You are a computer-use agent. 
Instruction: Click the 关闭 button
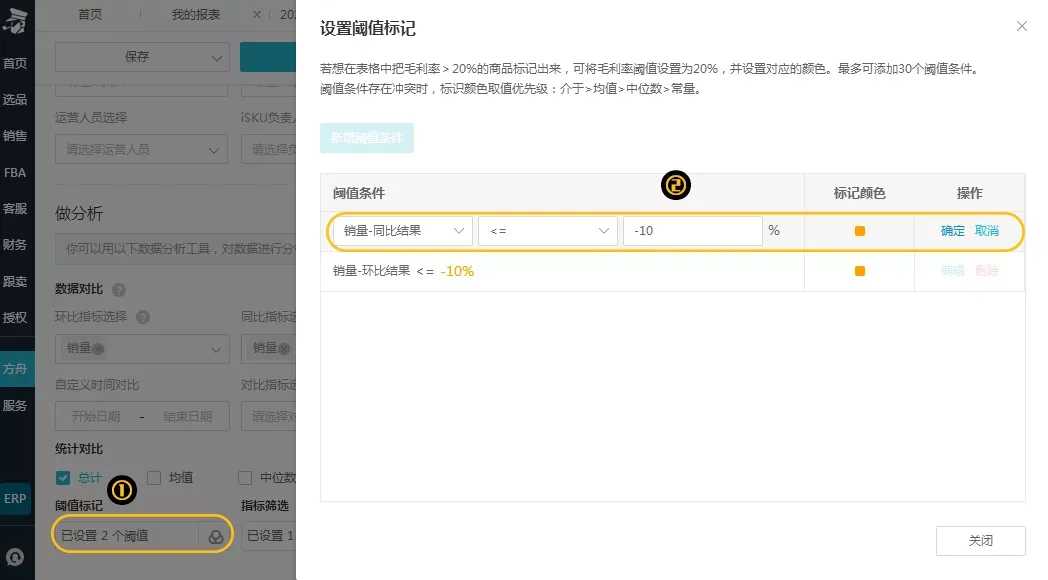[x=980, y=541]
